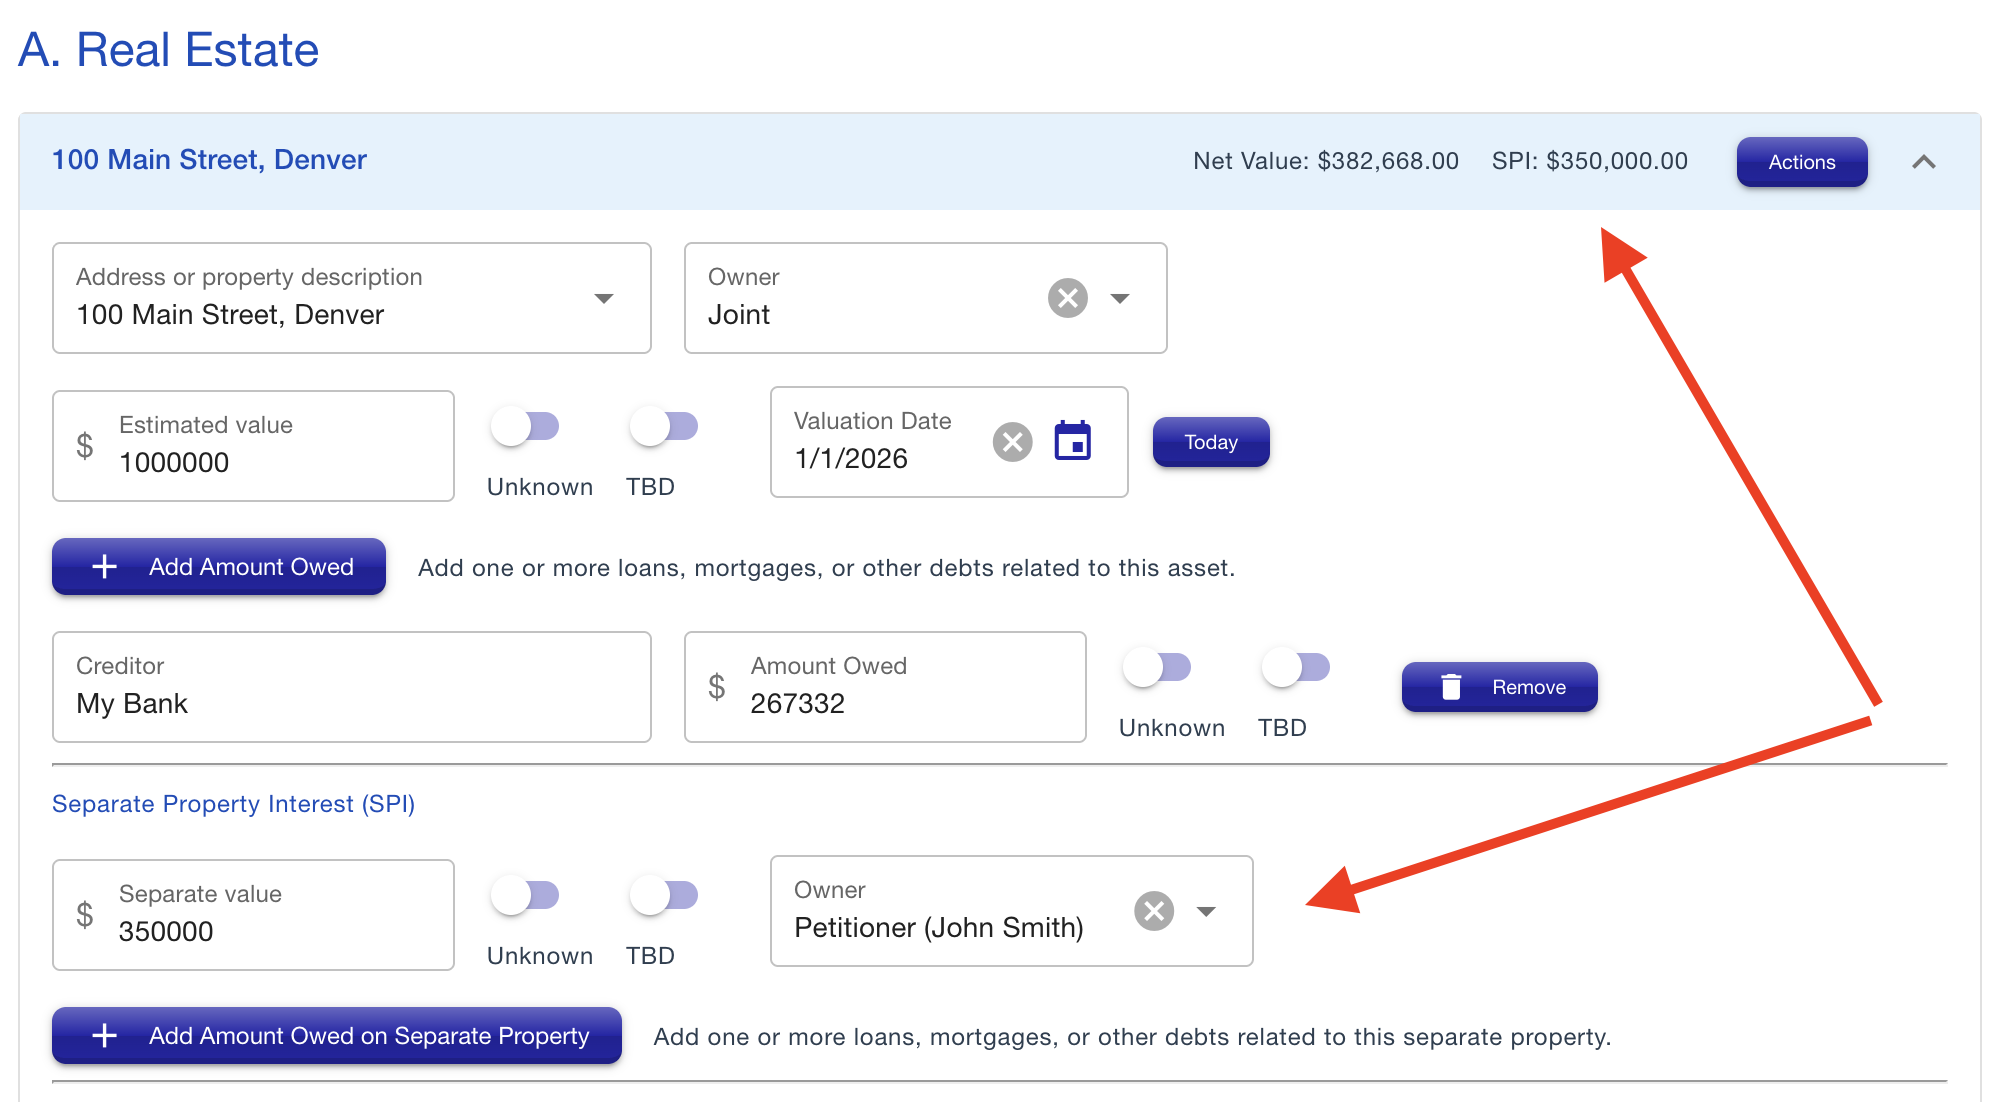Click plus icon on Add Amount Owed on Separate Property

pos(105,1036)
